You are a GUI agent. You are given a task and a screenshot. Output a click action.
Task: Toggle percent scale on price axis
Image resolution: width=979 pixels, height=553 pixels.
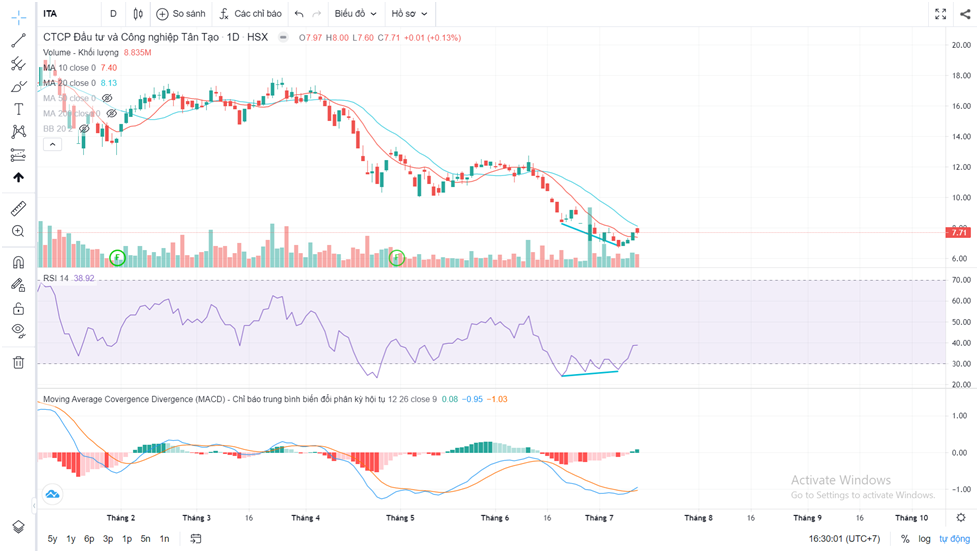click(x=905, y=539)
